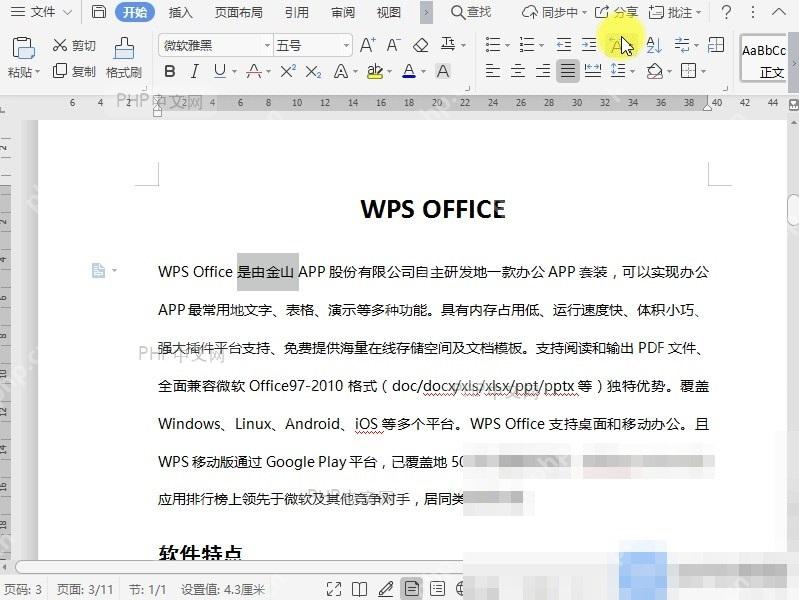Click the table-style icon beside paragraph marks
This screenshot has width=799, height=600.
716,45
